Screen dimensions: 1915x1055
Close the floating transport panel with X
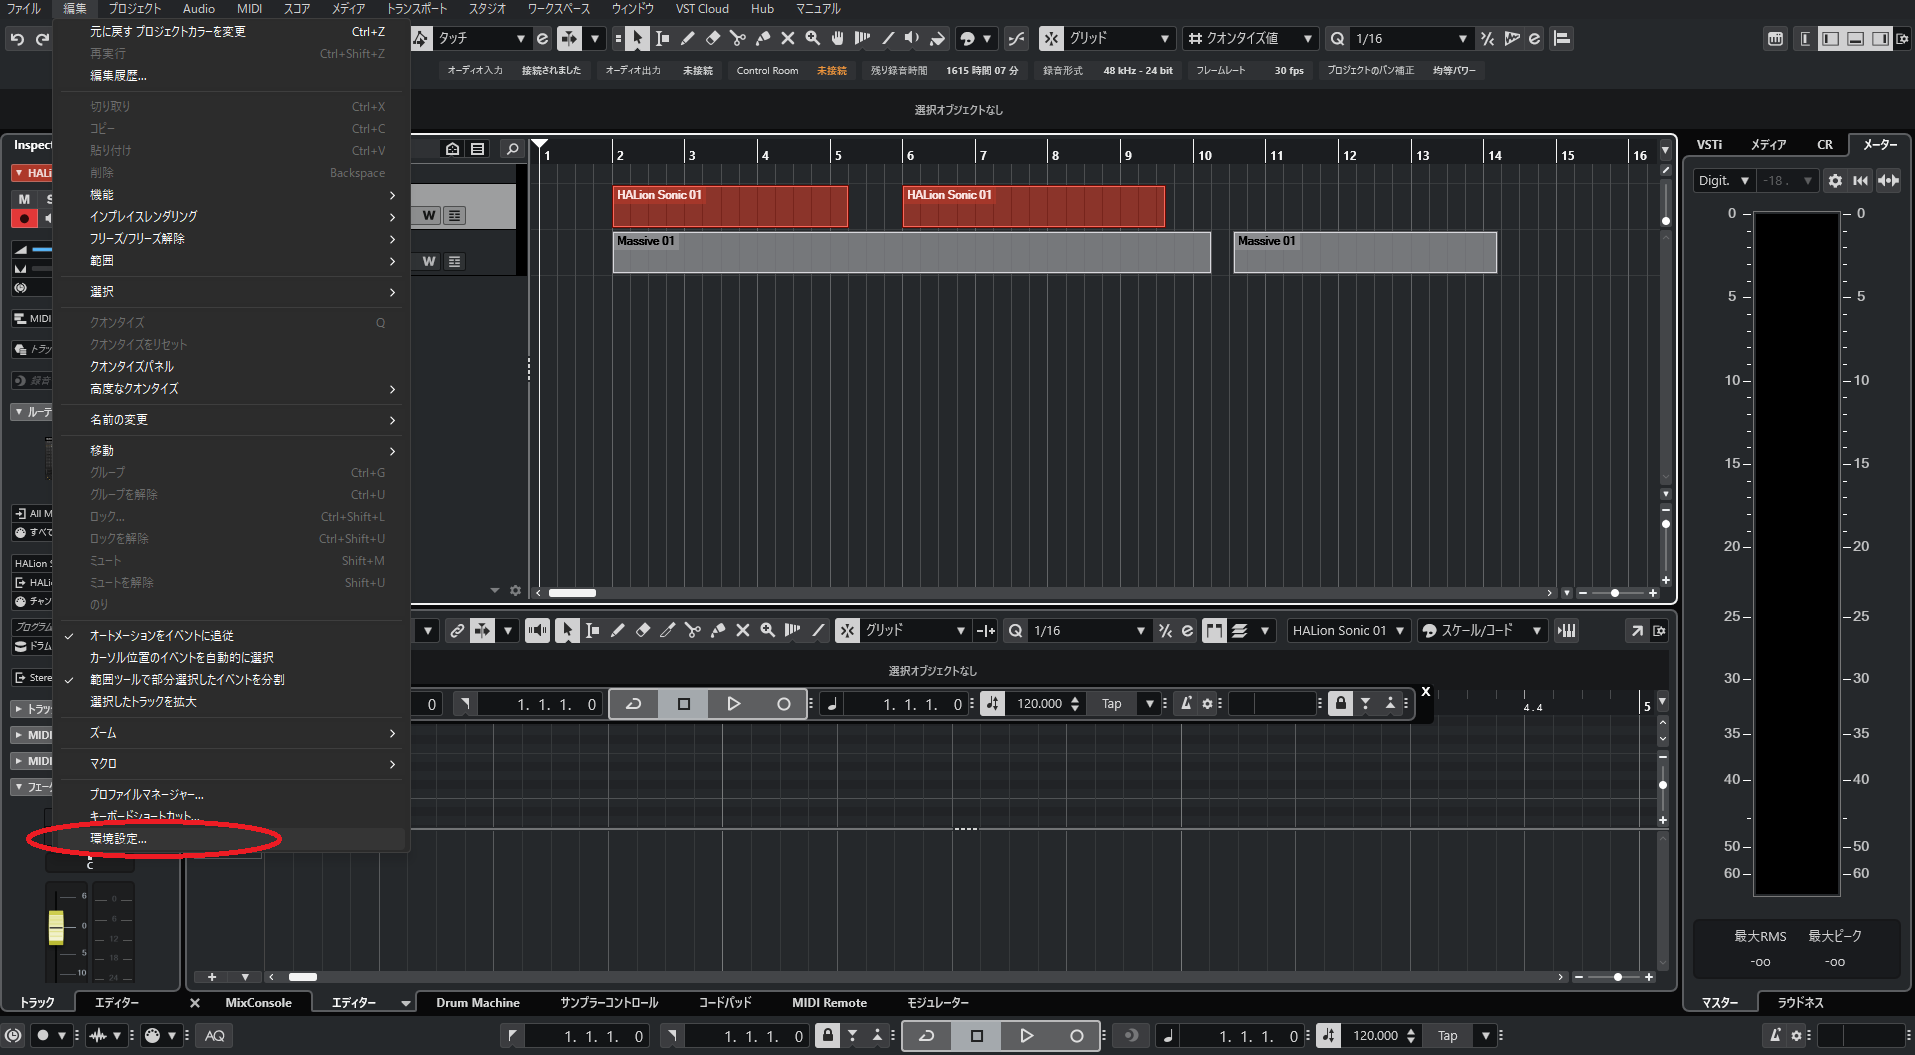tap(1426, 691)
